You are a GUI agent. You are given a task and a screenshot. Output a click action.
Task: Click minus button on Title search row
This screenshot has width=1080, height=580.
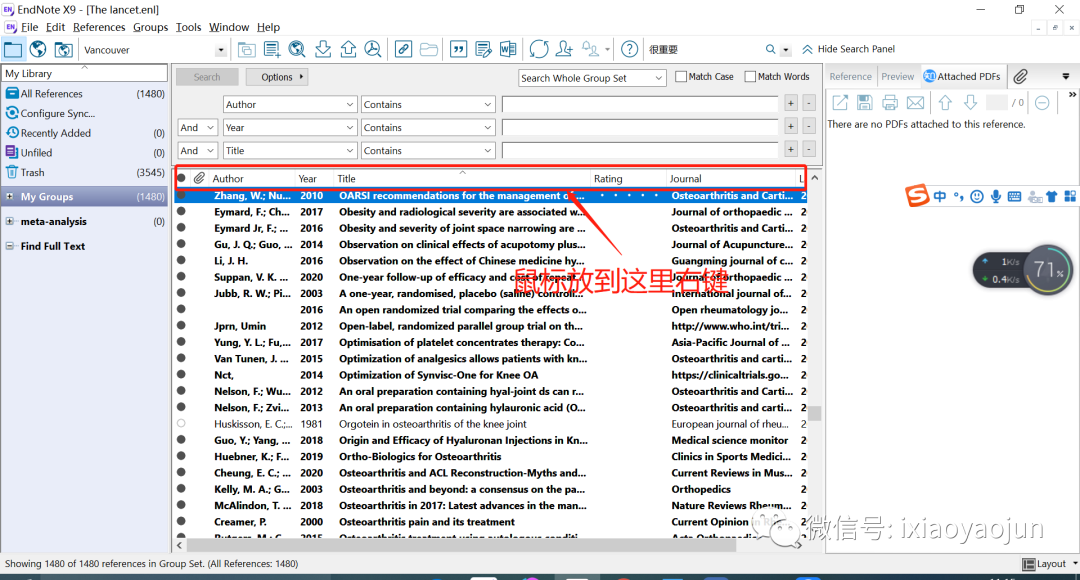(x=809, y=149)
